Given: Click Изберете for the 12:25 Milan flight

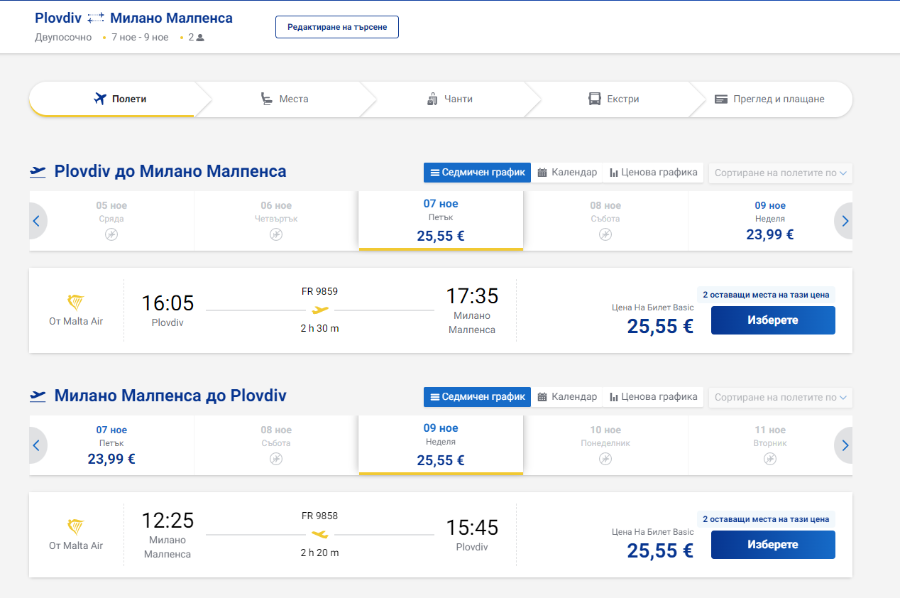Looking at the screenshot, I should tap(773, 545).
